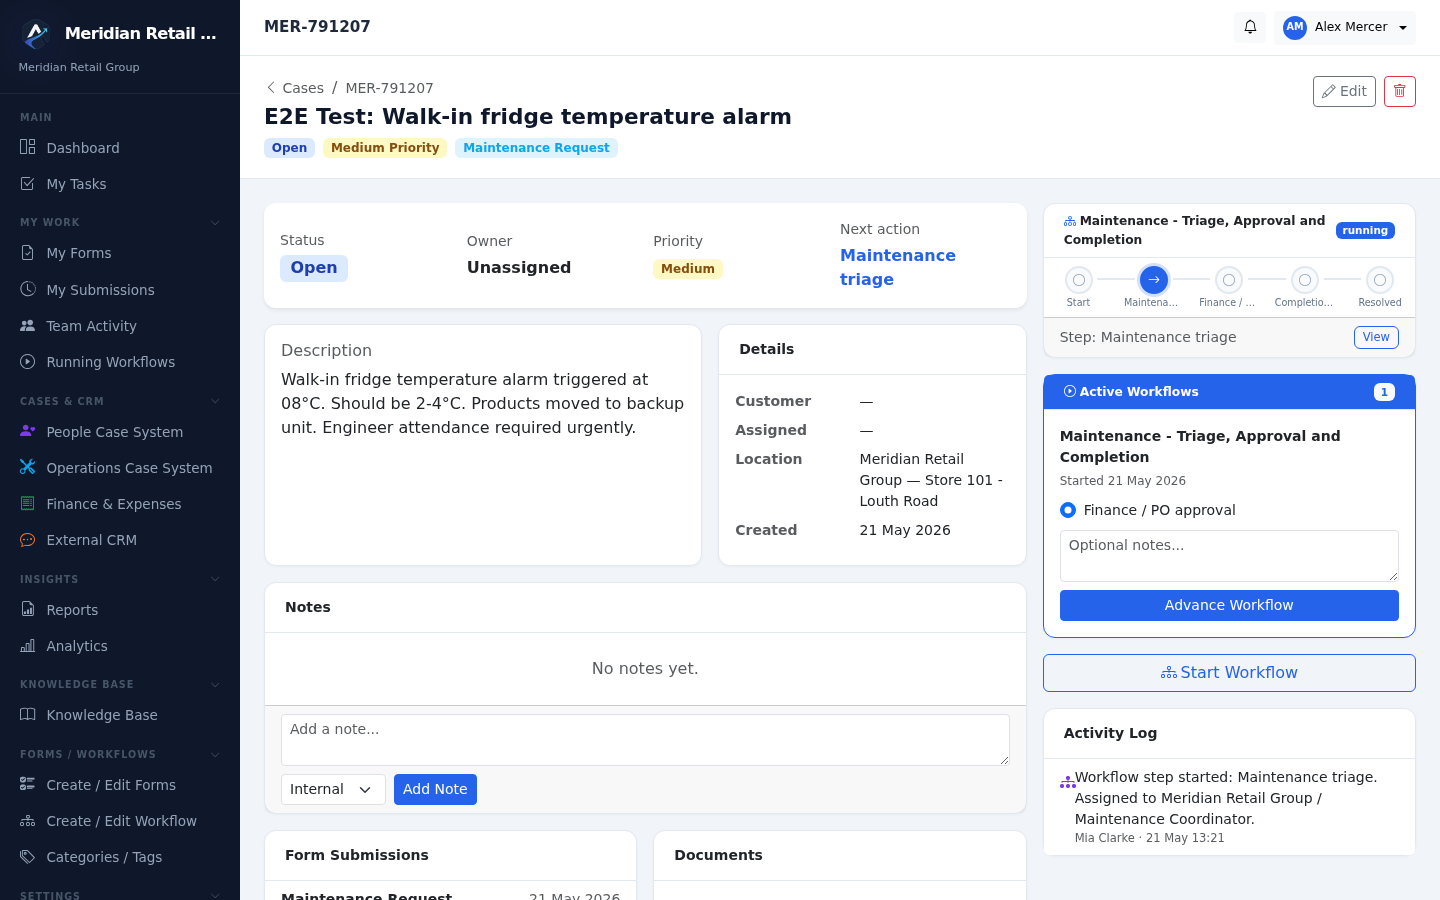This screenshot has width=1440, height=900.
Task: Open the Alex Mercer user menu
Action: 1345,27
